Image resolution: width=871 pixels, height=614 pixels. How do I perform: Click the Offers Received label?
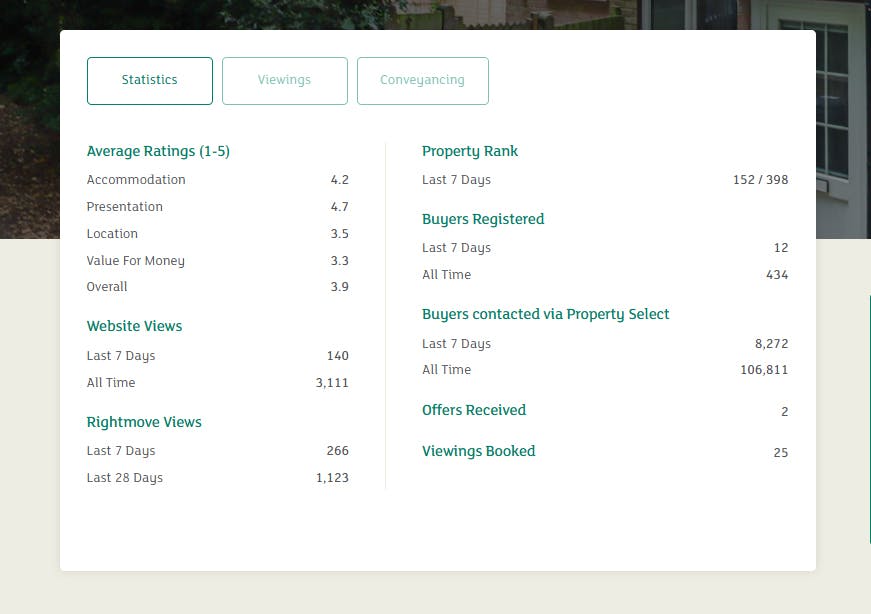473,410
